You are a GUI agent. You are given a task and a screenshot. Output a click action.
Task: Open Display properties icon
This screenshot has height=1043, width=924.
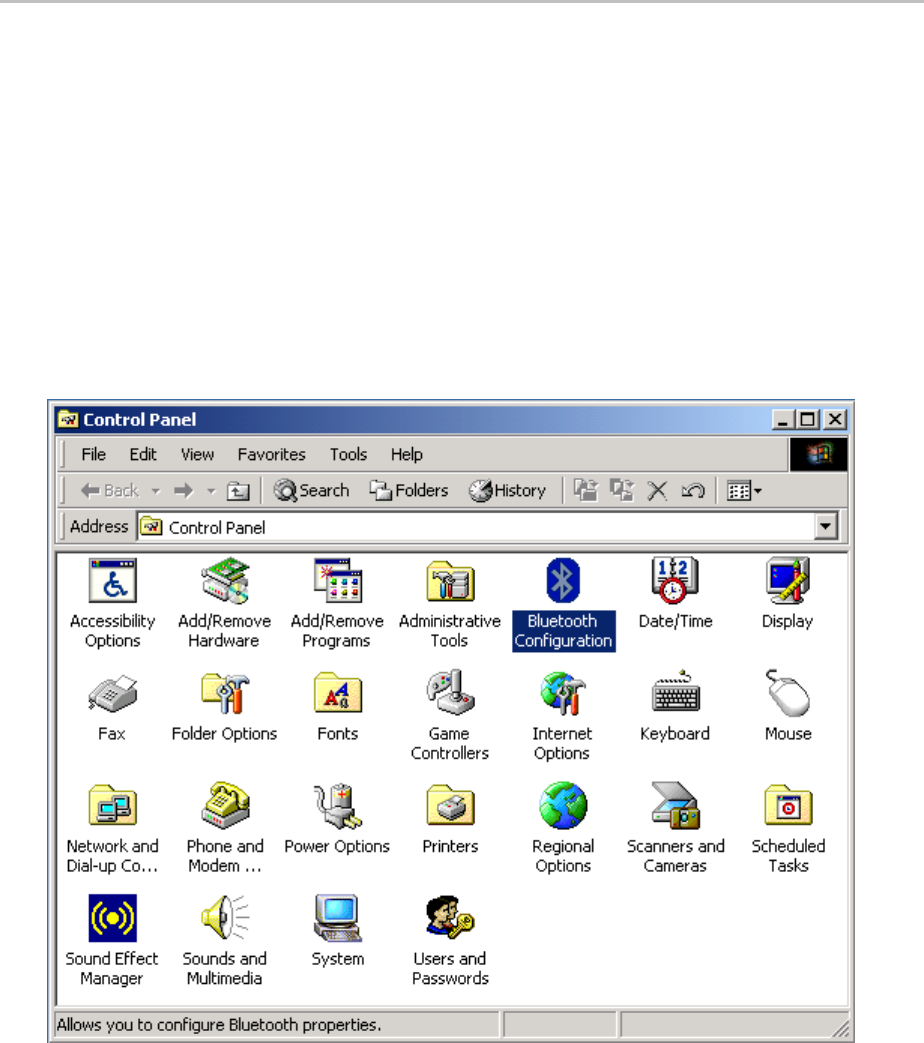788,581
